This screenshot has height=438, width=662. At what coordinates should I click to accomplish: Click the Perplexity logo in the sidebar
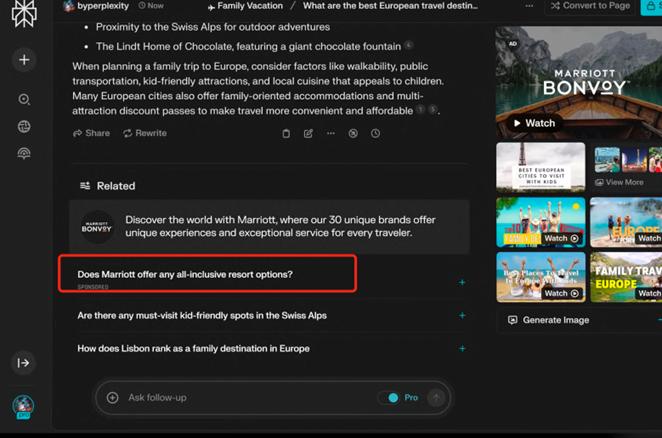tap(24, 16)
